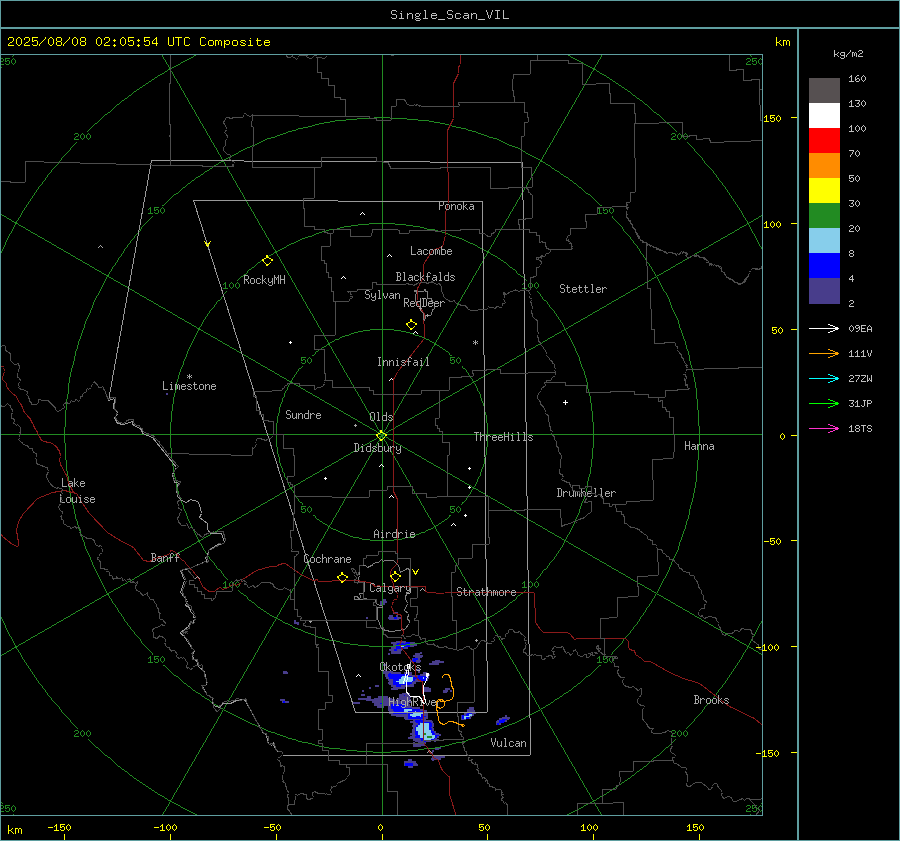Click the Innisfail town label
Viewport: 900px width, 841px height.
(403, 362)
